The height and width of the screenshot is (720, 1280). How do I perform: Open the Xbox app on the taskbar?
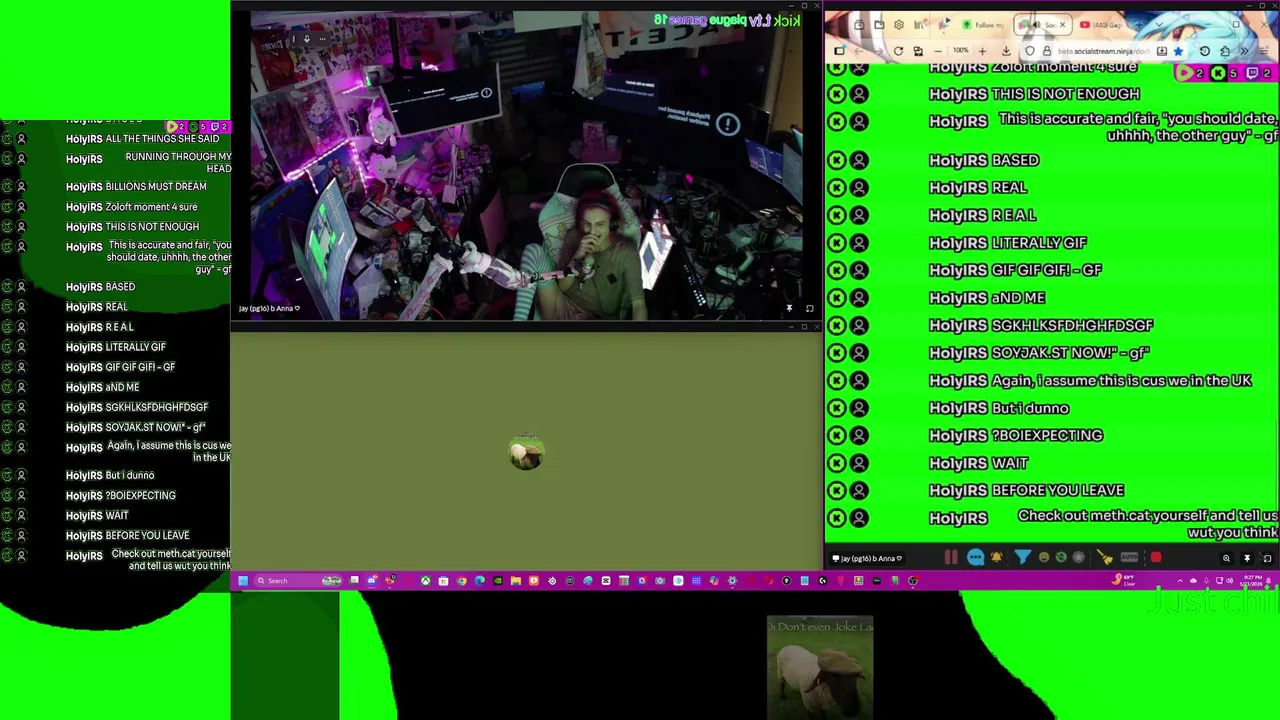(425, 580)
